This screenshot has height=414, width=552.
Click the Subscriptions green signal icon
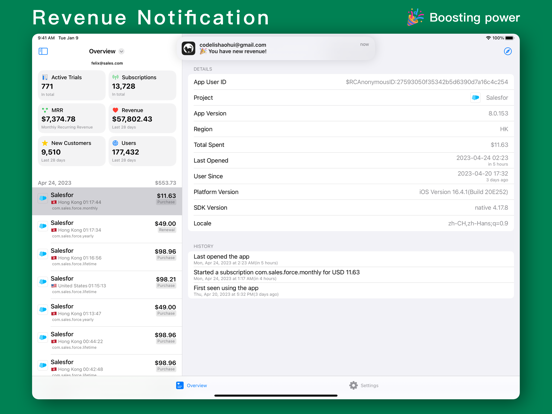click(115, 77)
